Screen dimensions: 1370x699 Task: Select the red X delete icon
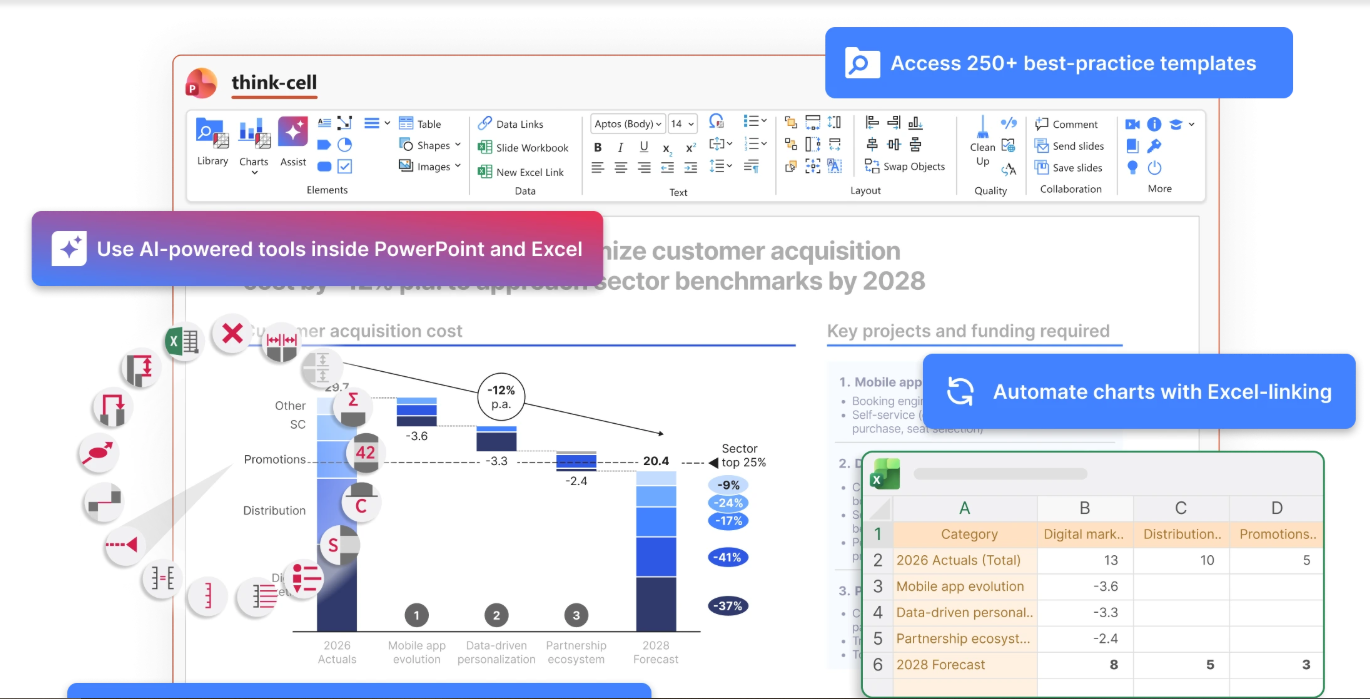click(x=233, y=333)
